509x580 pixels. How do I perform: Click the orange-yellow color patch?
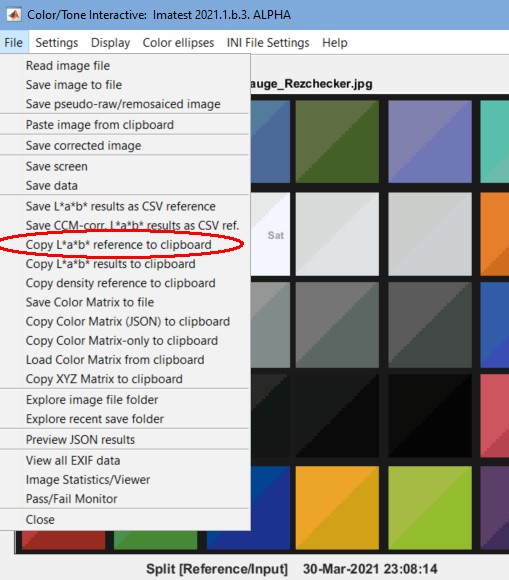point(337,508)
